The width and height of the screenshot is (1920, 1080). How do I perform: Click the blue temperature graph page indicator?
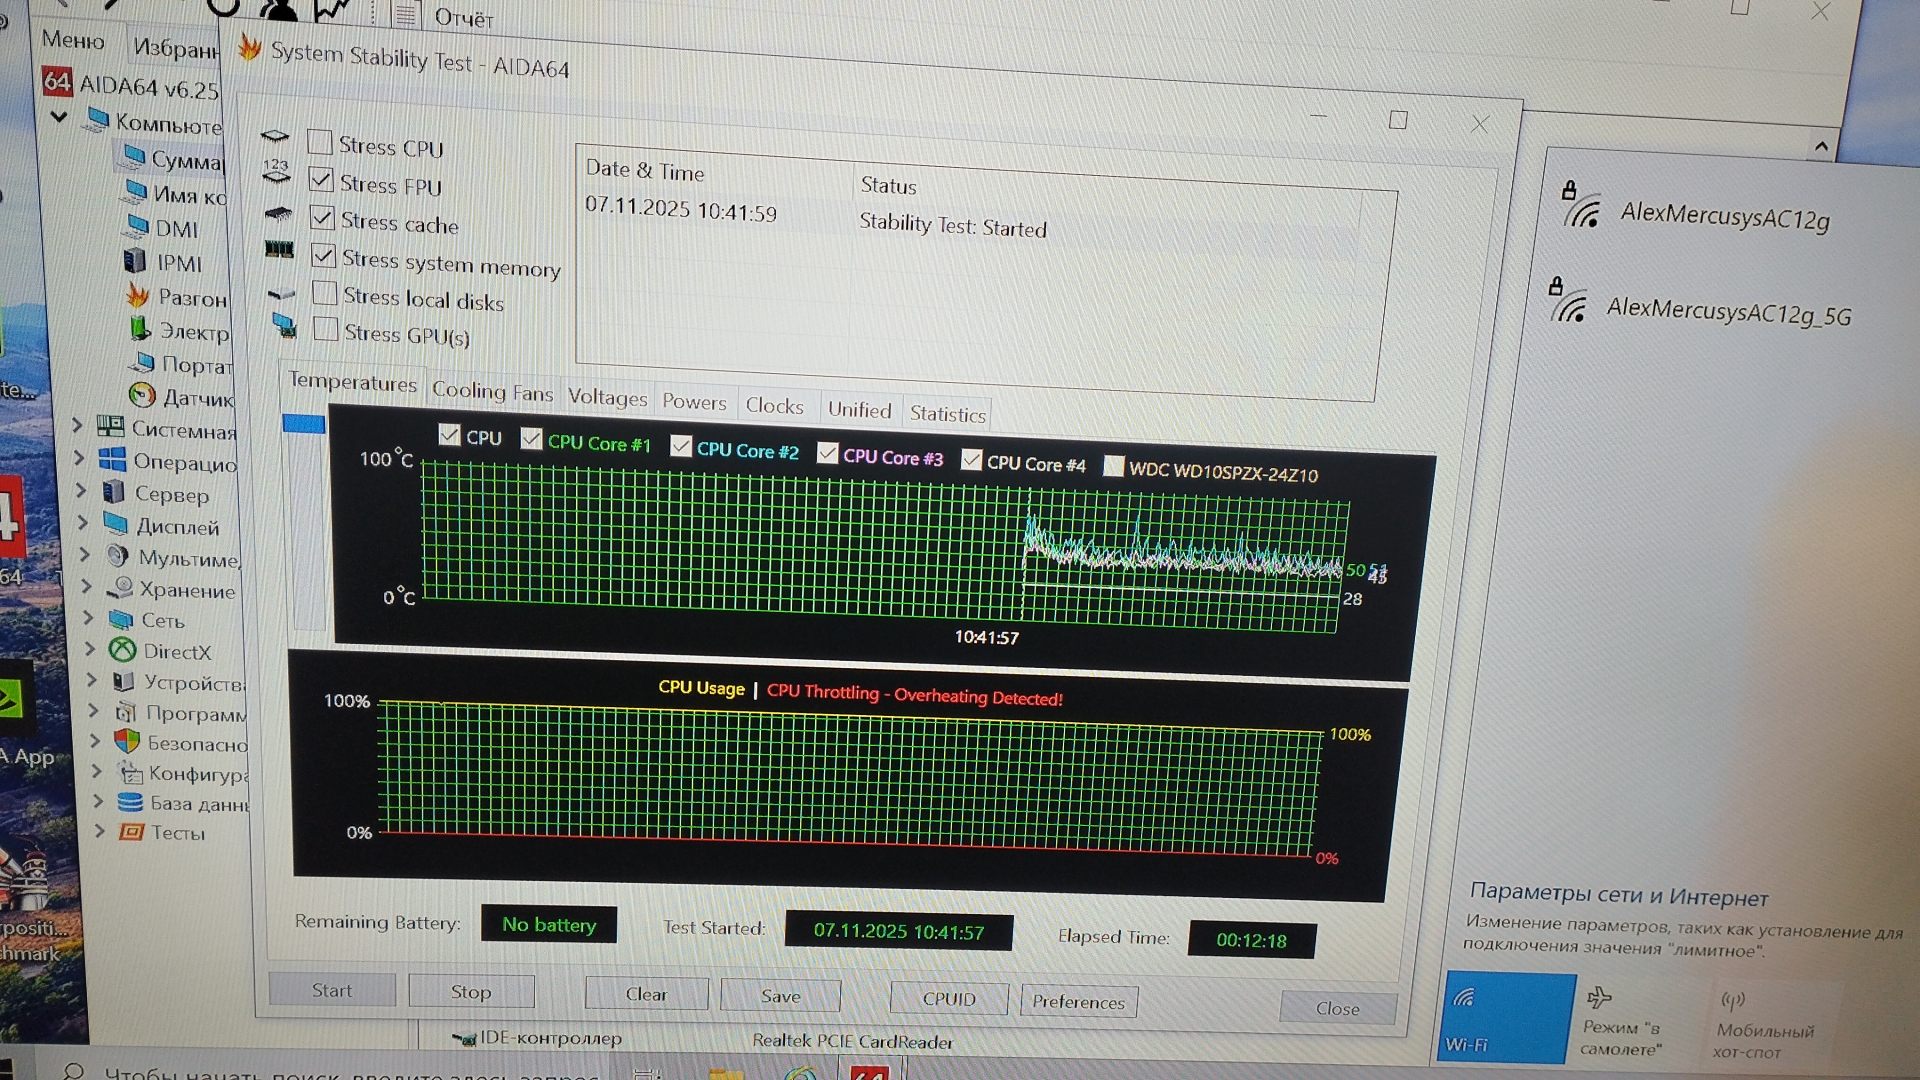point(304,424)
